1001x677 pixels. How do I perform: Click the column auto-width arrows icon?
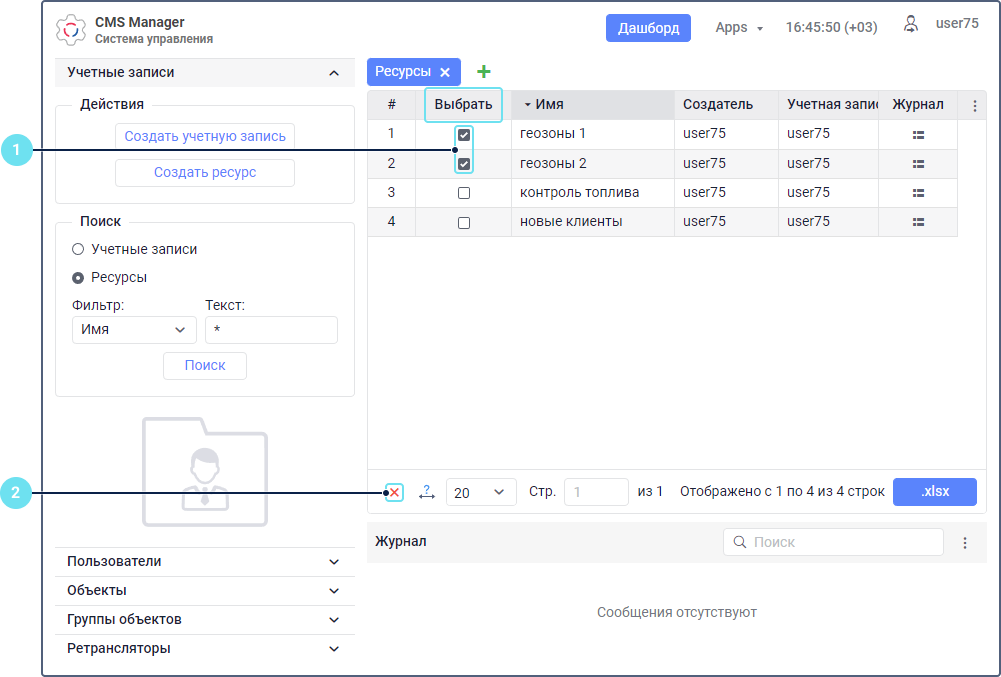(x=427, y=492)
